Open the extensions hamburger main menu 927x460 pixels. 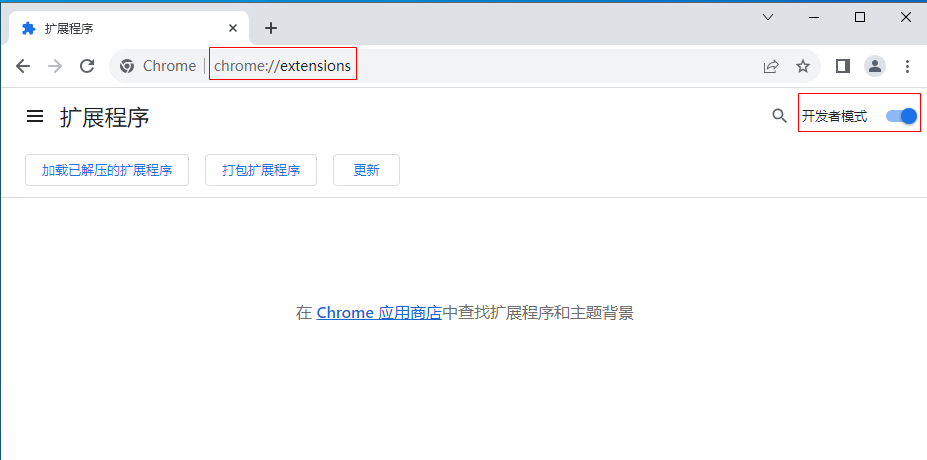[35, 116]
